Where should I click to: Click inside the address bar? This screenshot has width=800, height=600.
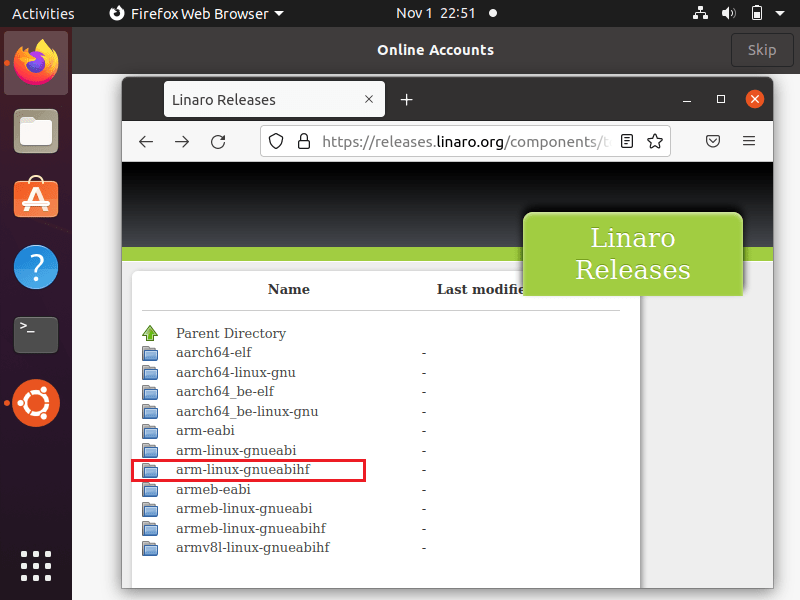(460, 141)
